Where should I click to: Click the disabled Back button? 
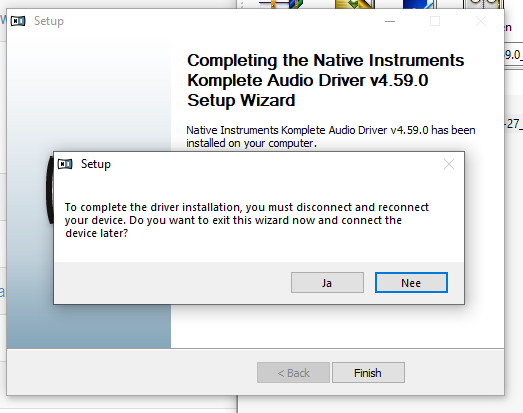(x=293, y=372)
